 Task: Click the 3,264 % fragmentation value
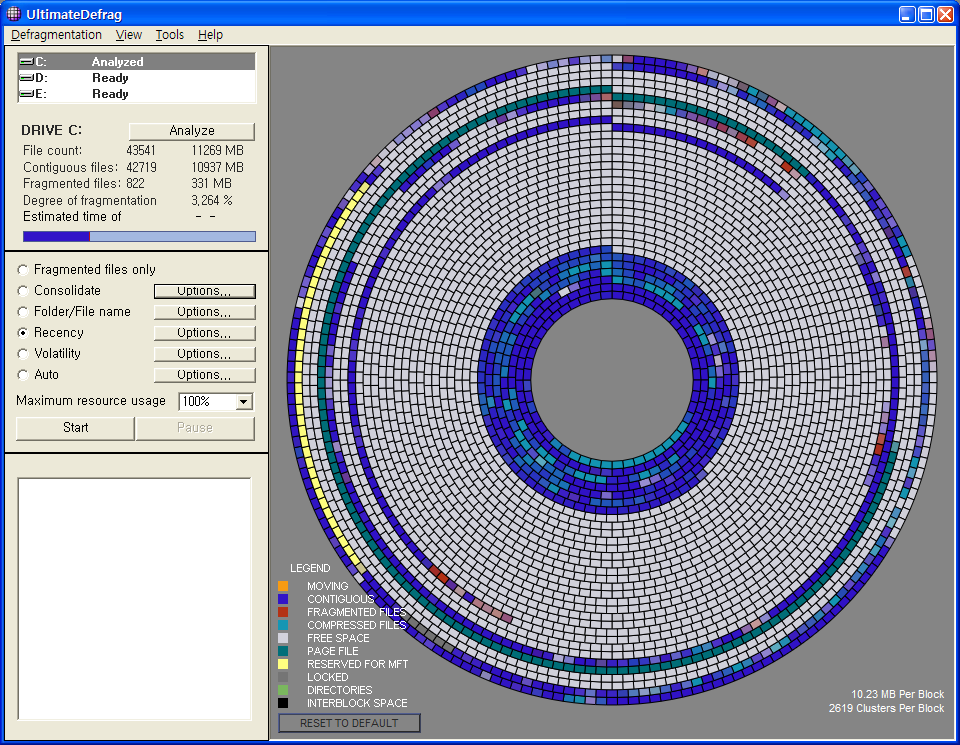coord(212,200)
